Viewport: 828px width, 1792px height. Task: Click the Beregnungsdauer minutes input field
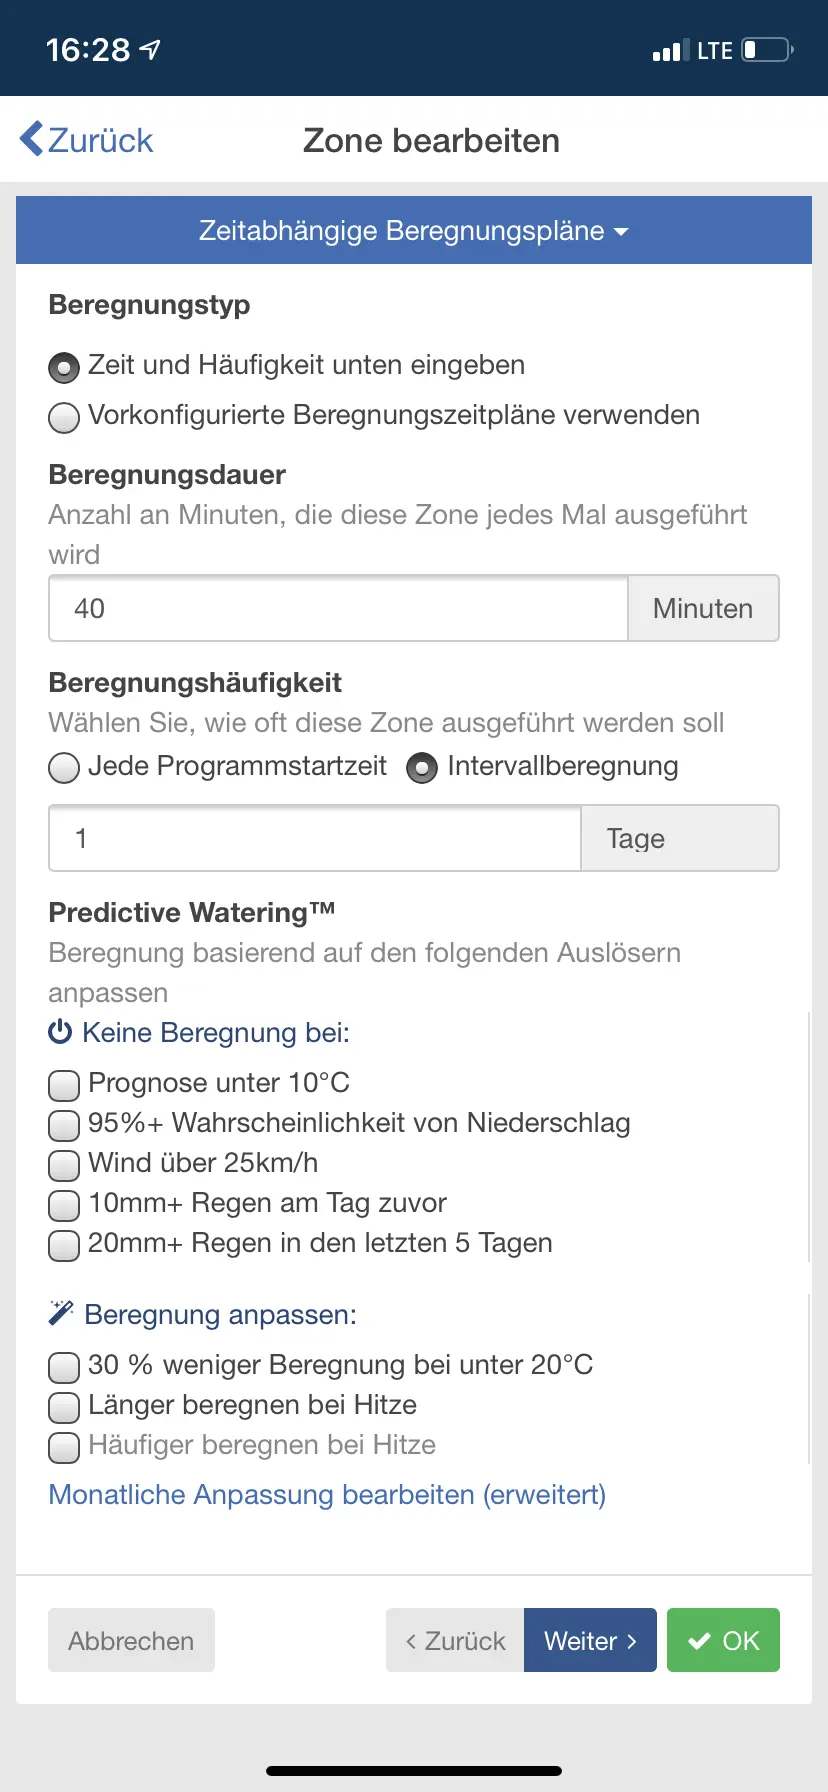pyautogui.click(x=338, y=608)
